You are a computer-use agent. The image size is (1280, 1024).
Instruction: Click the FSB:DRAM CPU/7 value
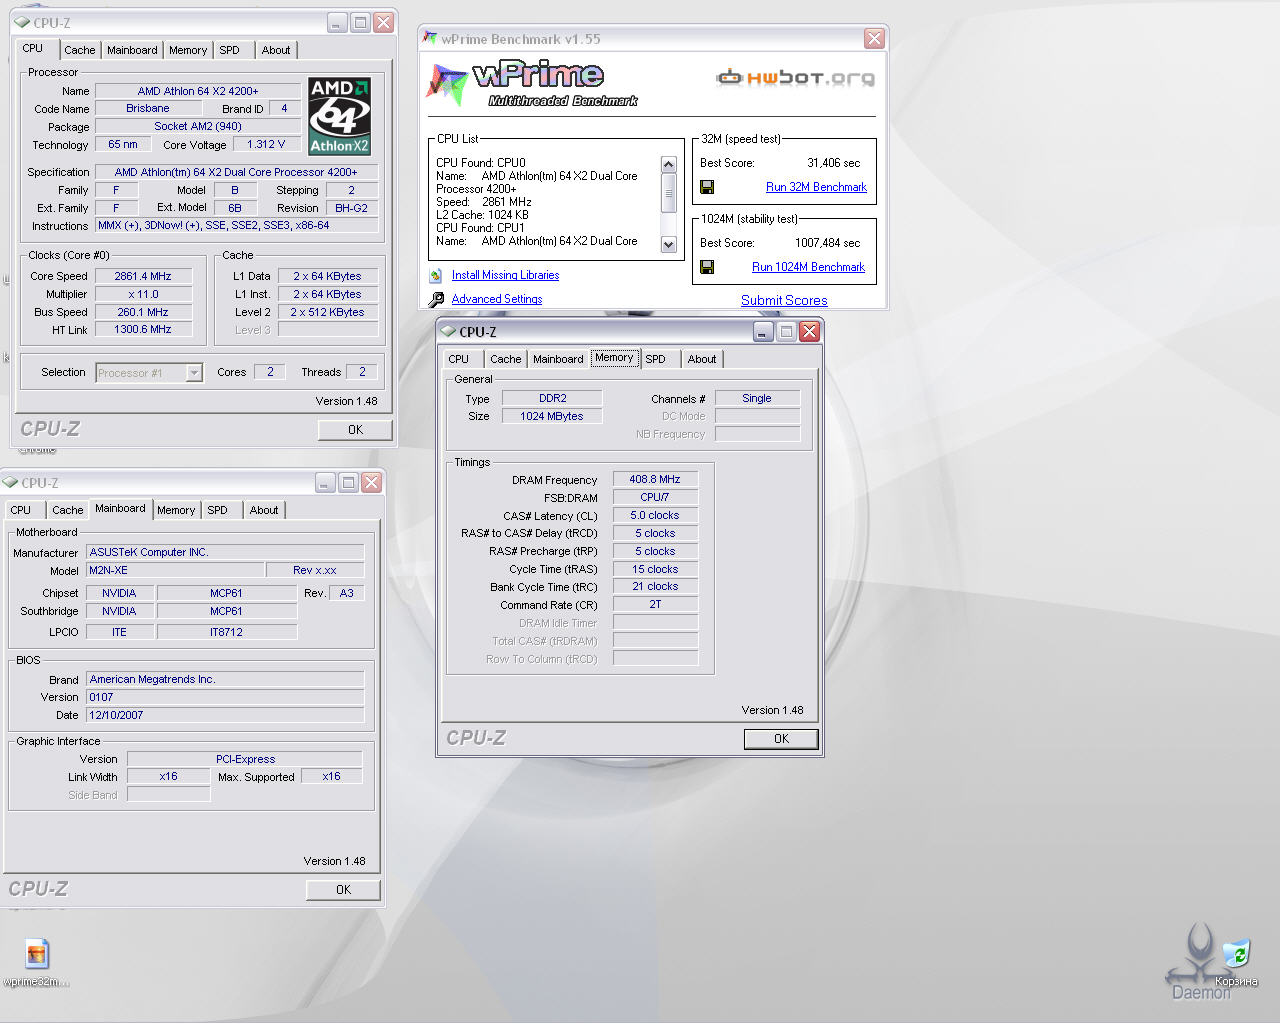pyautogui.click(x=655, y=497)
